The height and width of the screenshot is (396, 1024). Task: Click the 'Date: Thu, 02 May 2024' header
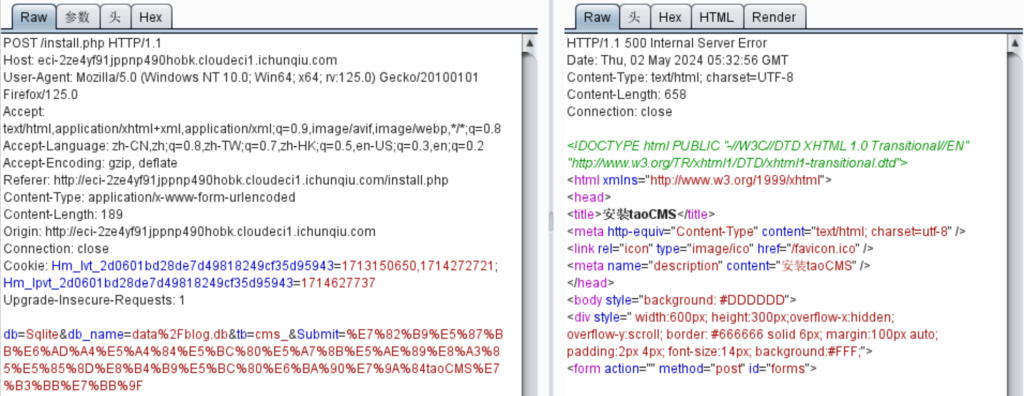coord(677,60)
